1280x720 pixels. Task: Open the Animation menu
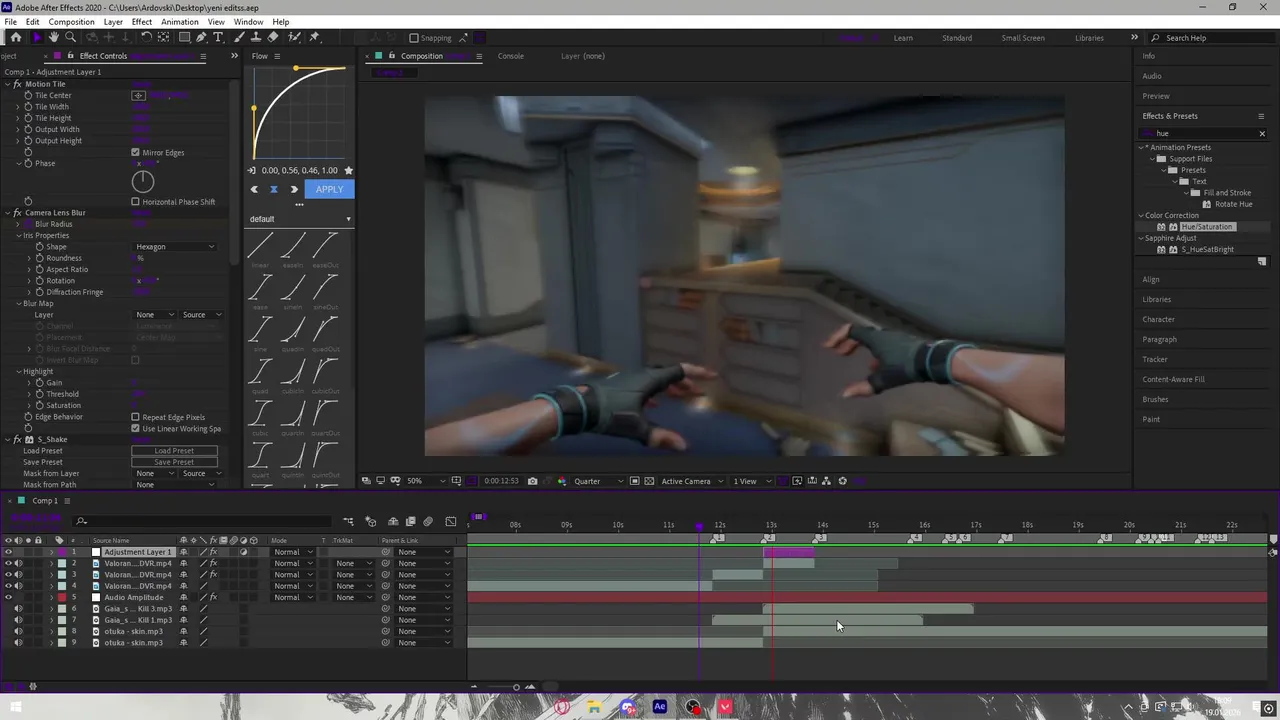pyautogui.click(x=179, y=22)
